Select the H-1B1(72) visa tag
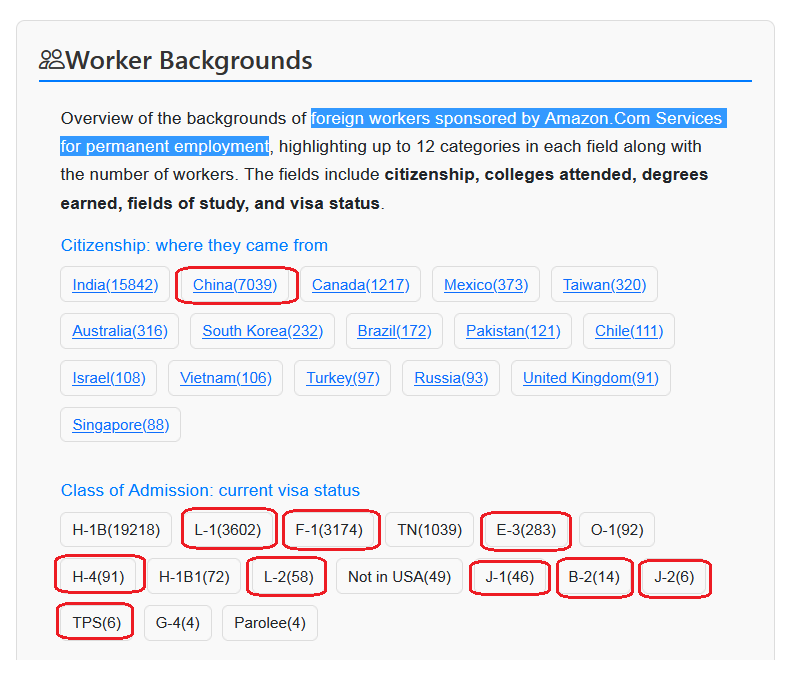 click(194, 576)
